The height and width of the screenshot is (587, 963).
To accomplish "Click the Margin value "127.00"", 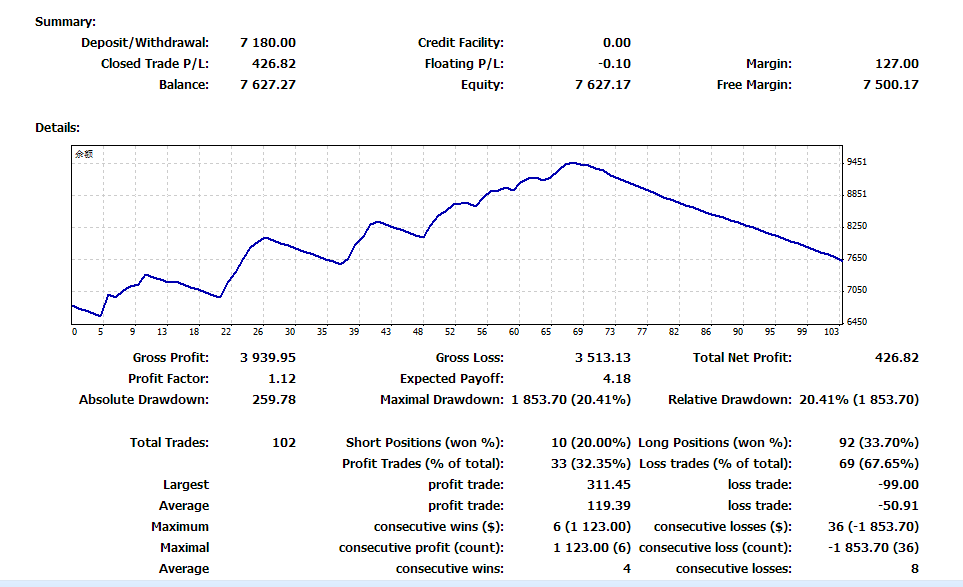I will pyautogui.click(x=897, y=63).
